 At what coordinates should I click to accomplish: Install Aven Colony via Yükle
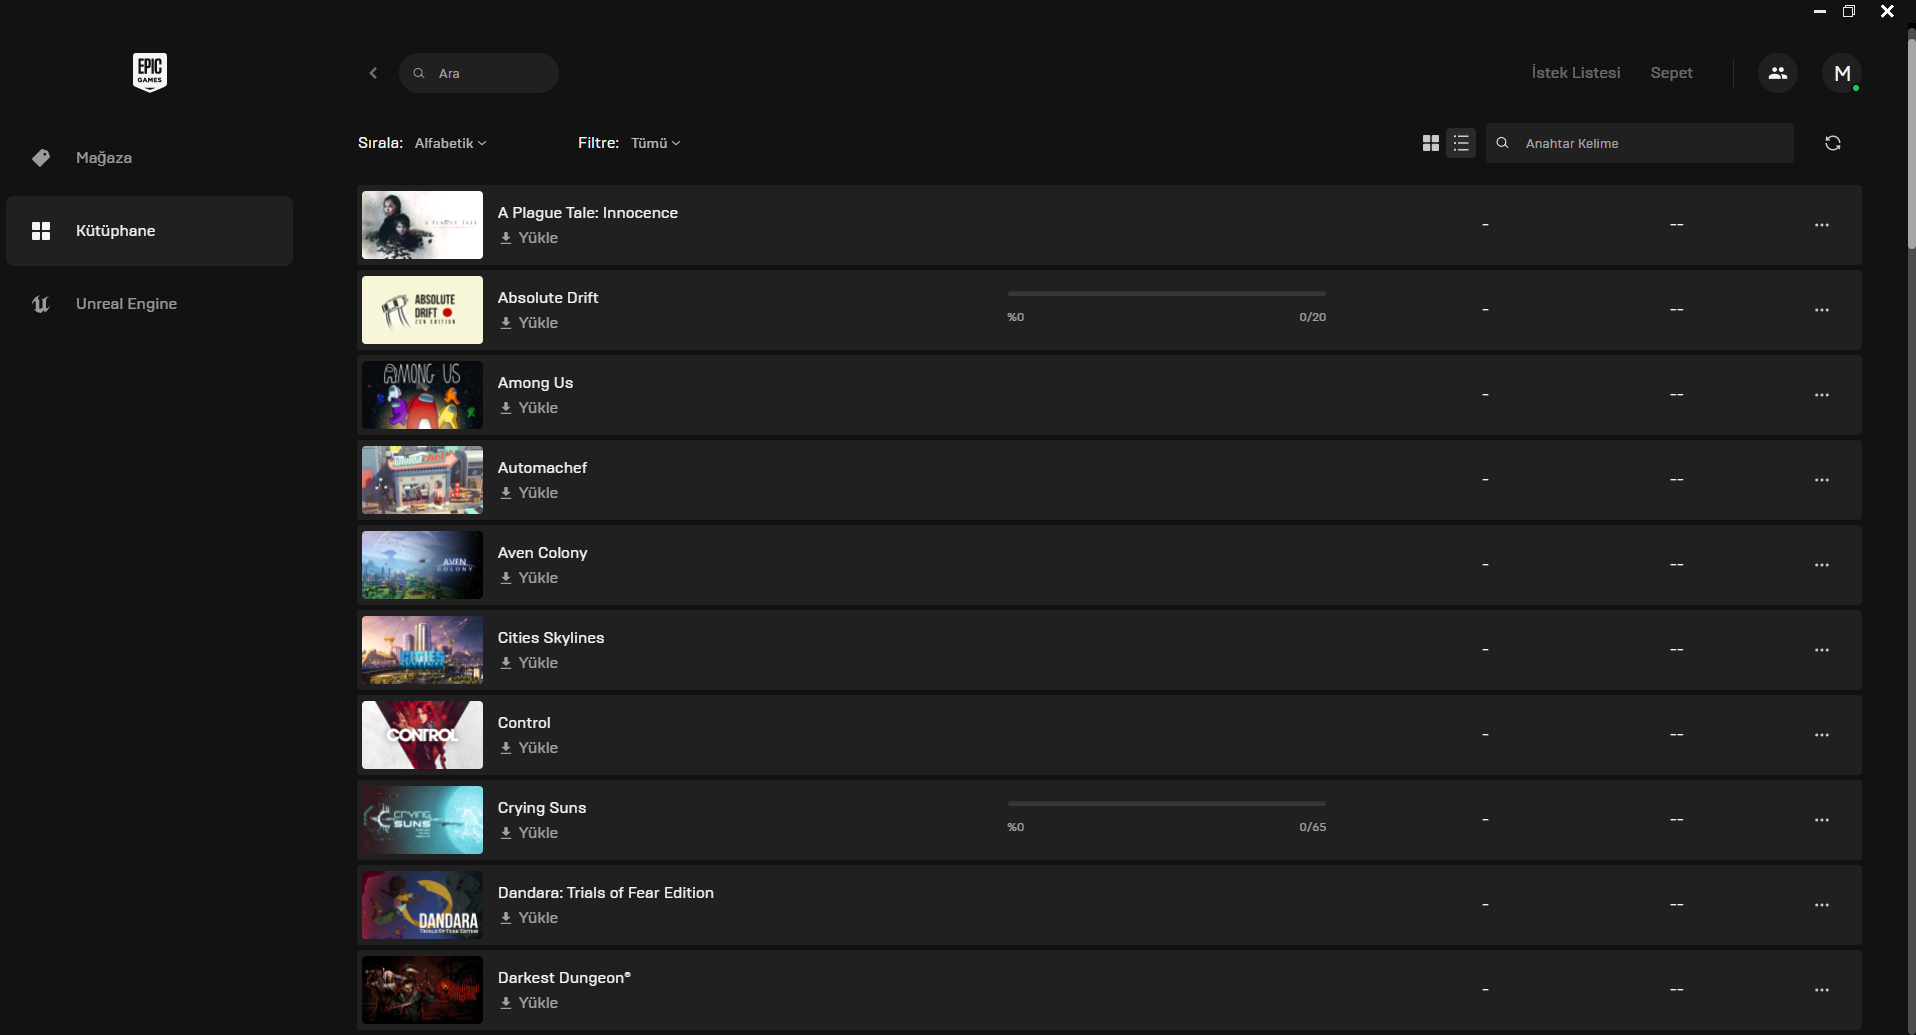click(x=529, y=578)
